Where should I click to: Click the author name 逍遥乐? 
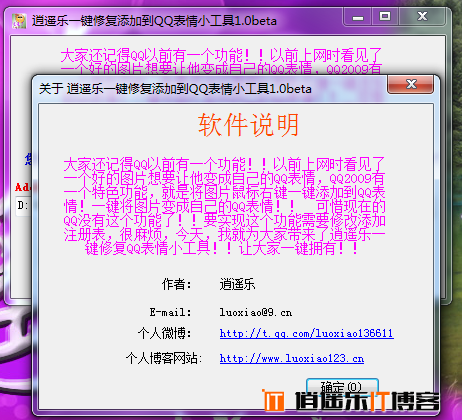tap(237, 284)
